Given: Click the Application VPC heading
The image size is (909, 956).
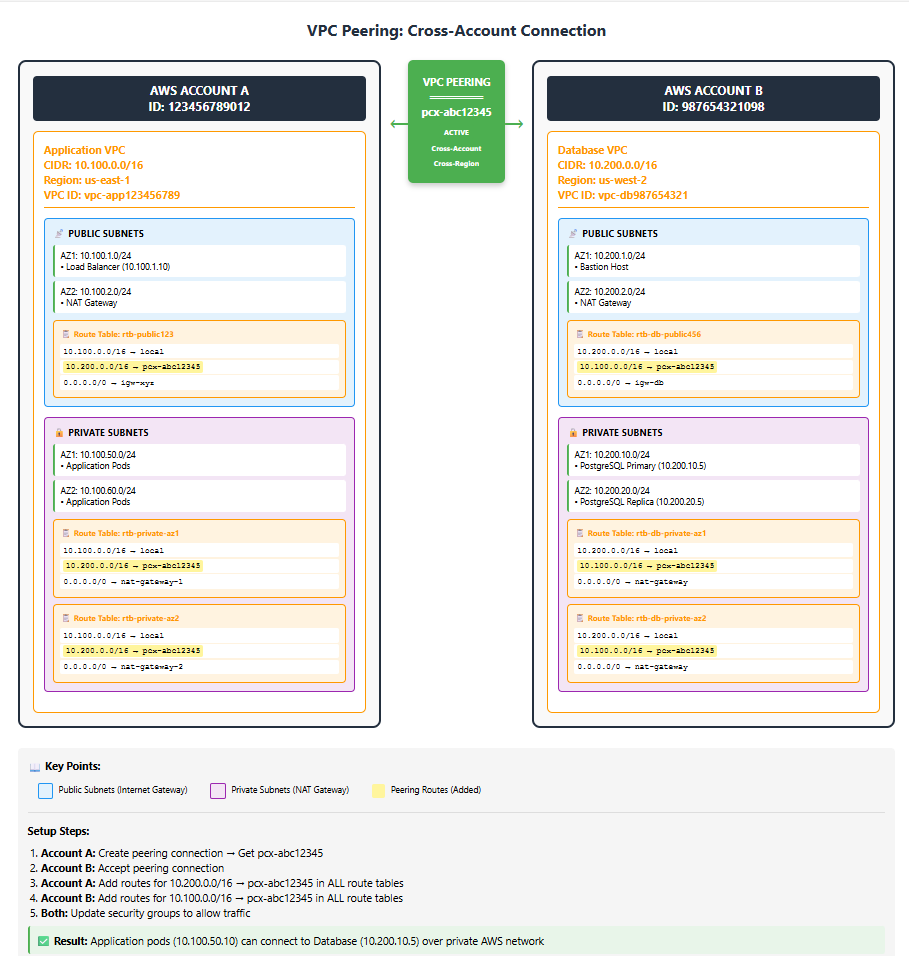Looking at the screenshot, I should click(x=84, y=150).
